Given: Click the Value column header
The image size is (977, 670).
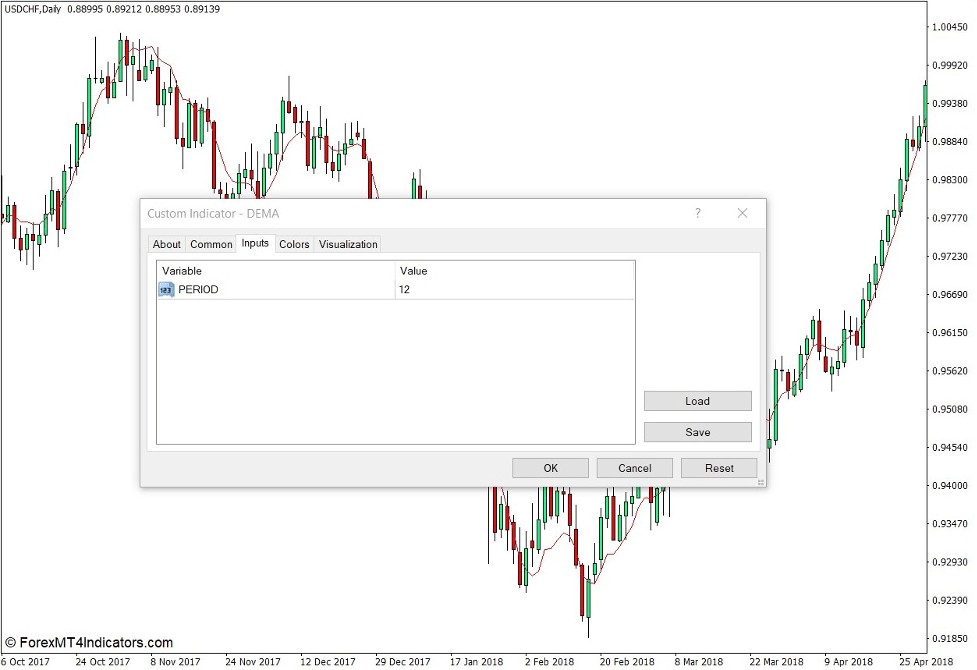Looking at the screenshot, I should [x=411, y=270].
